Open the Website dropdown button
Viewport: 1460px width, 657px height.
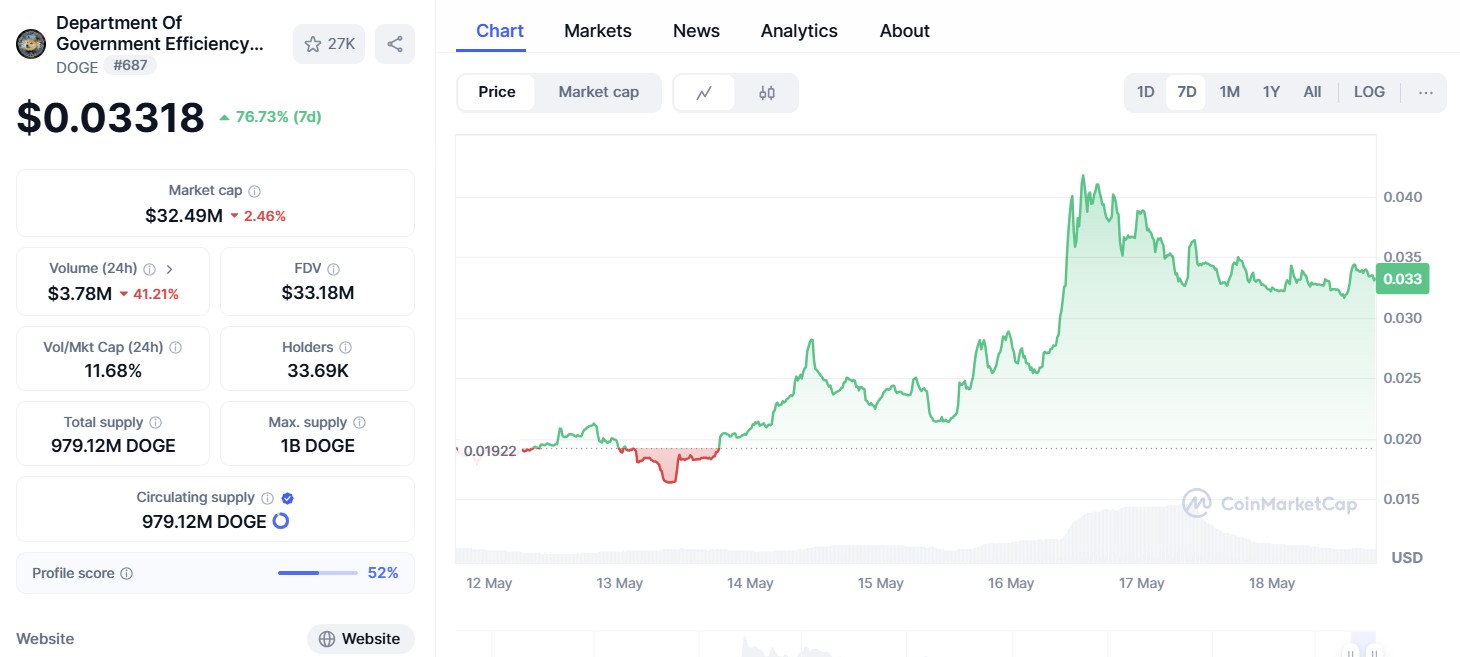360,639
